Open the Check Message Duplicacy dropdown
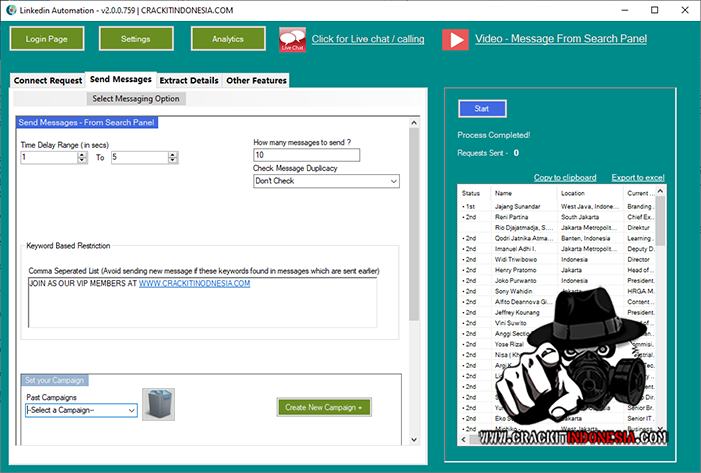701x473 pixels. [326, 181]
